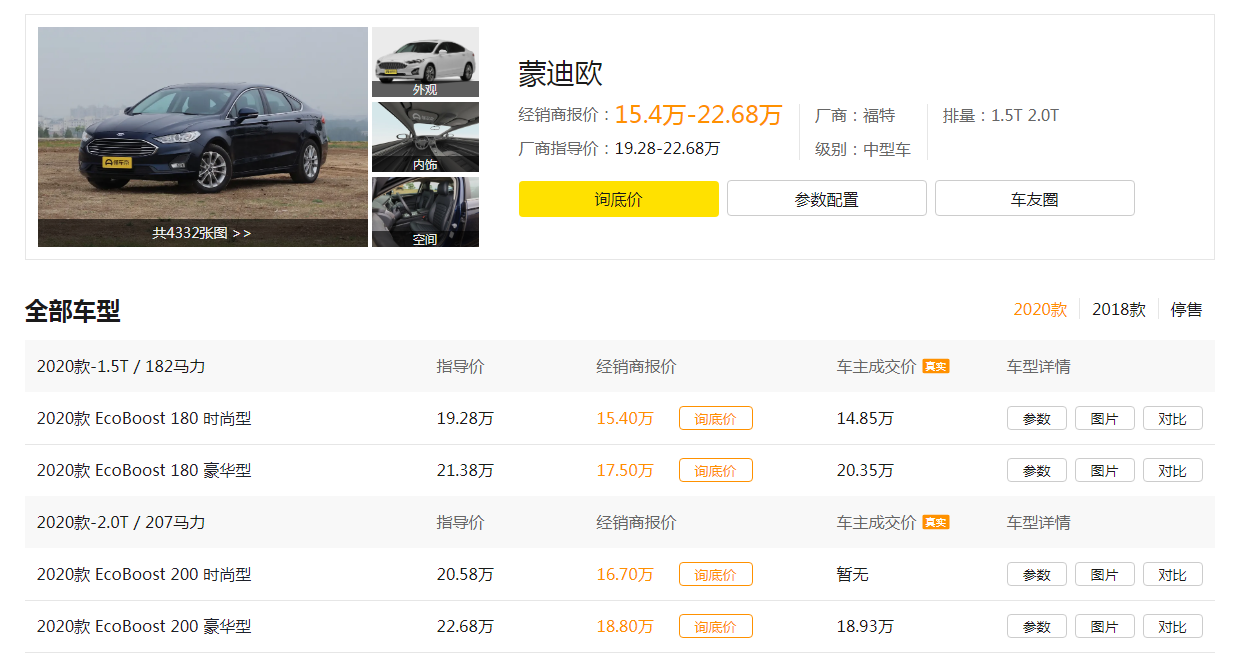The height and width of the screenshot is (668, 1236).
Task: Click the 排量：1.5T 2.0T text
Action: [x=1001, y=115]
